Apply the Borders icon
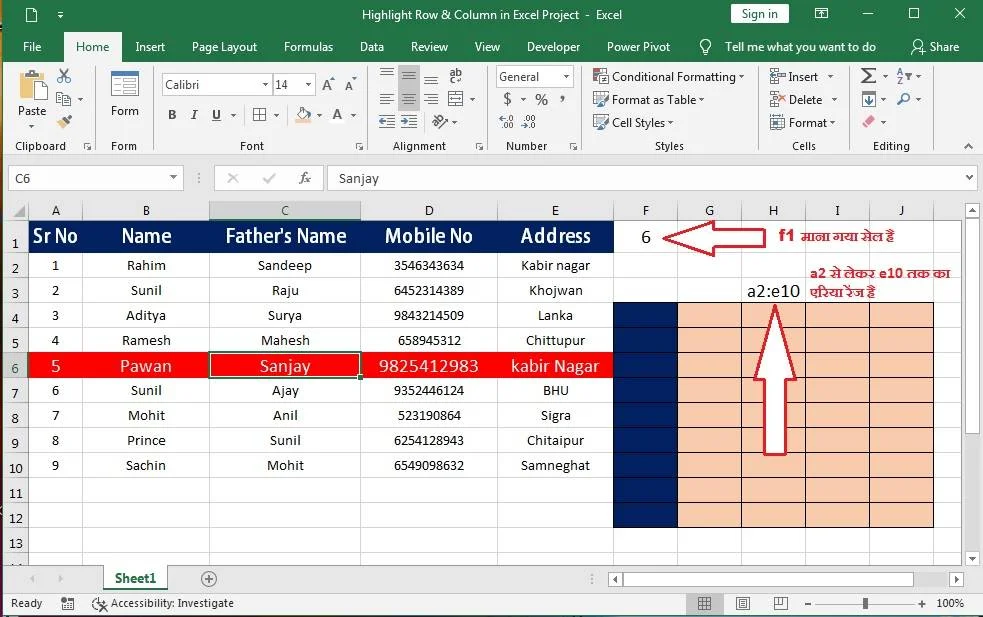This screenshot has height=617, width=983. click(x=260, y=115)
